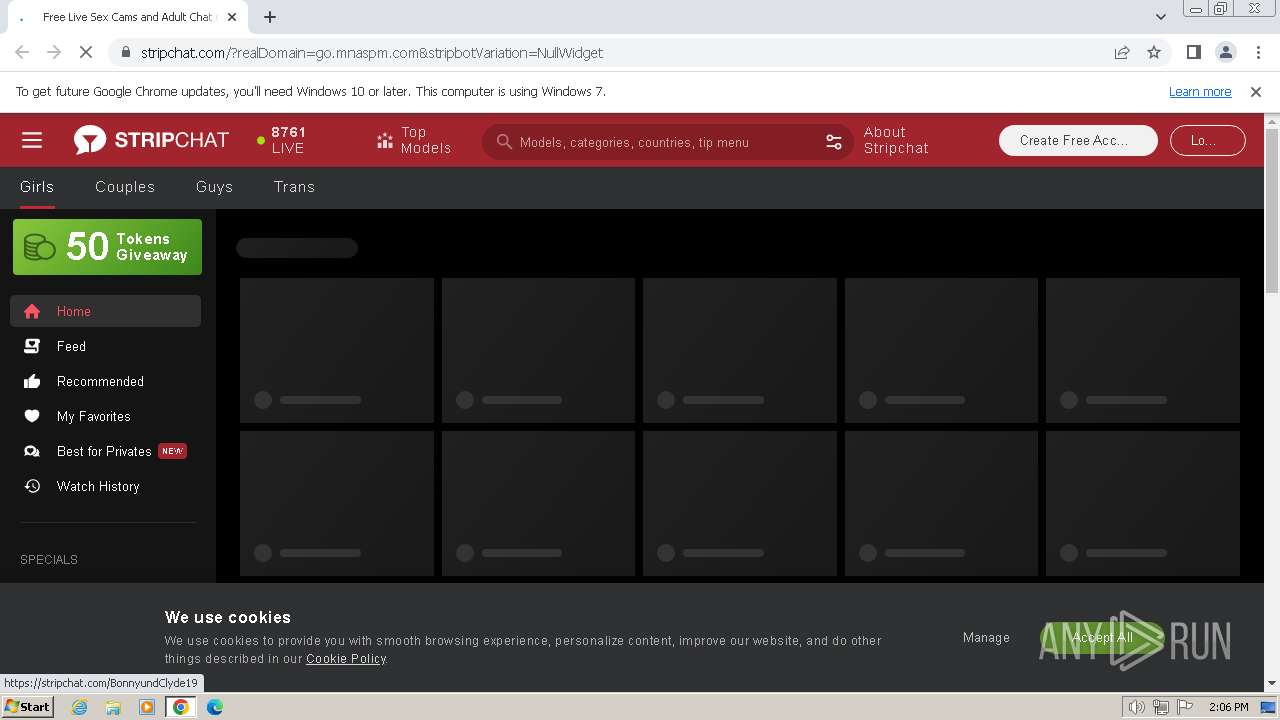This screenshot has height=720, width=1280.
Task: Switch to the Couples tab
Action: click(x=125, y=187)
